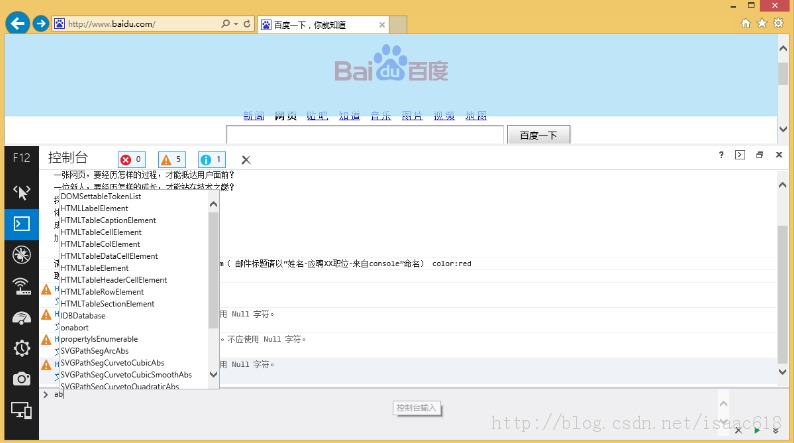Choose HTMLTableHeaderCellElement suggestion
794x443 pixels.
tap(114, 280)
